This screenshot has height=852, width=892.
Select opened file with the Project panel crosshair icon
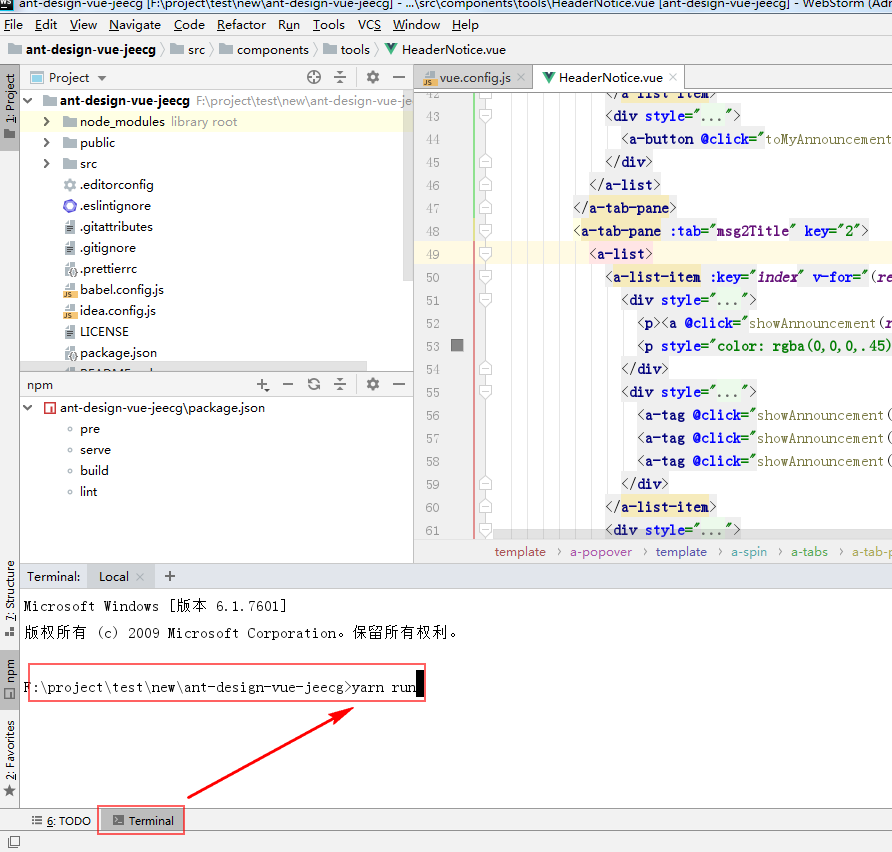pos(313,76)
